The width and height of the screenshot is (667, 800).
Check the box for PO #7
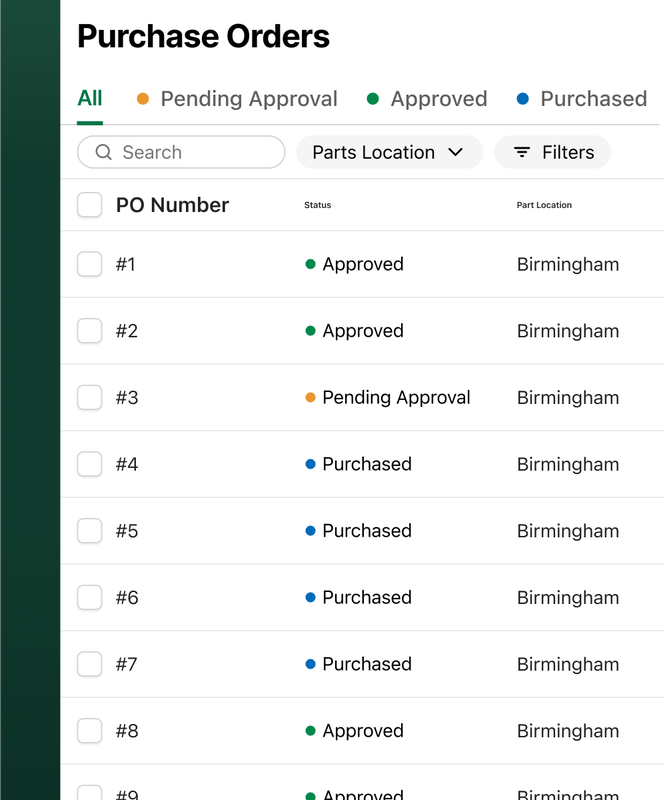point(89,664)
